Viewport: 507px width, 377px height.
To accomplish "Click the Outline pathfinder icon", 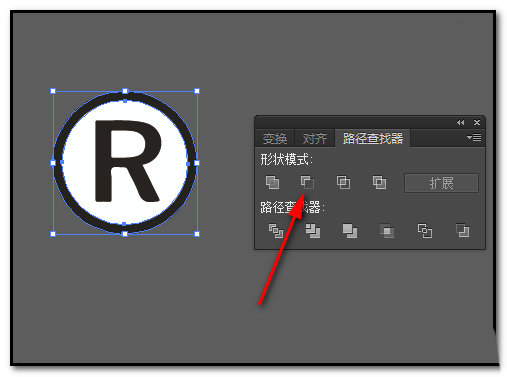I will 425,231.
